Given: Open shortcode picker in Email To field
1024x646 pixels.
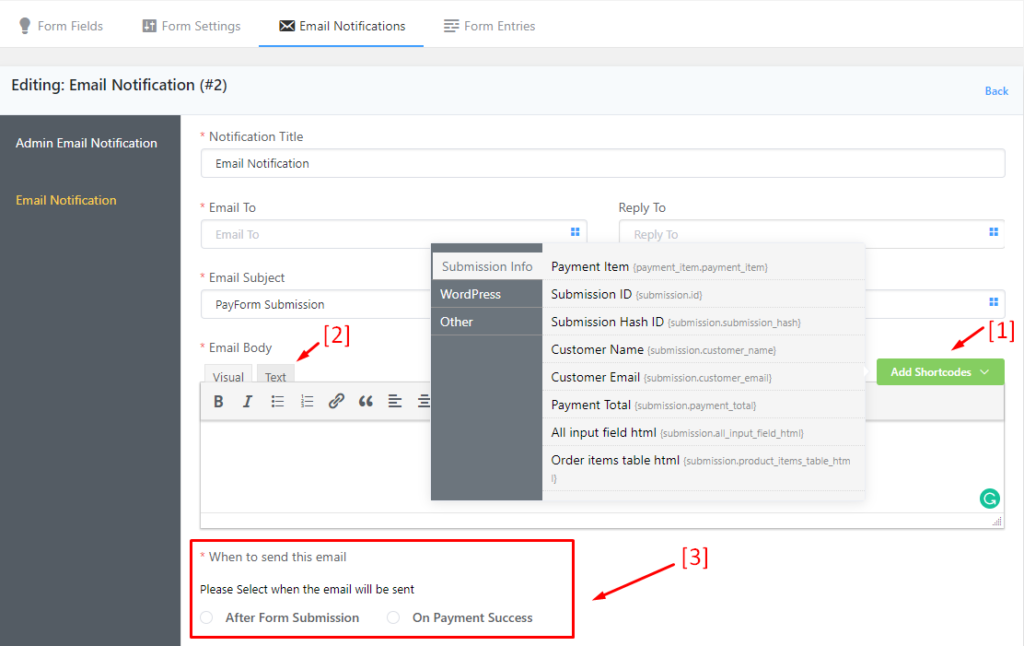Looking at the screenshot, I should pyautogui.click(x=575, y=232).
